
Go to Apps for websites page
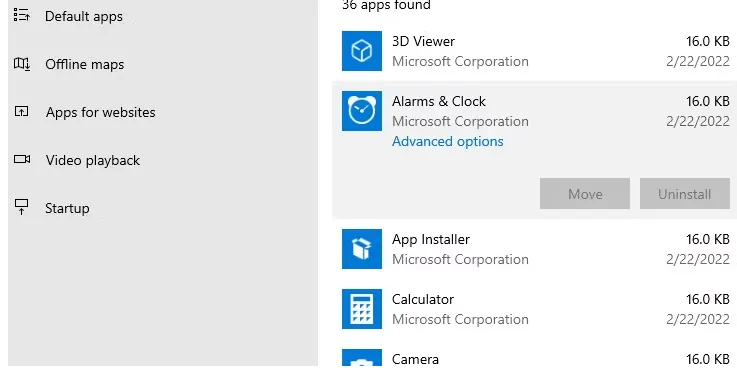pos(101,112)
